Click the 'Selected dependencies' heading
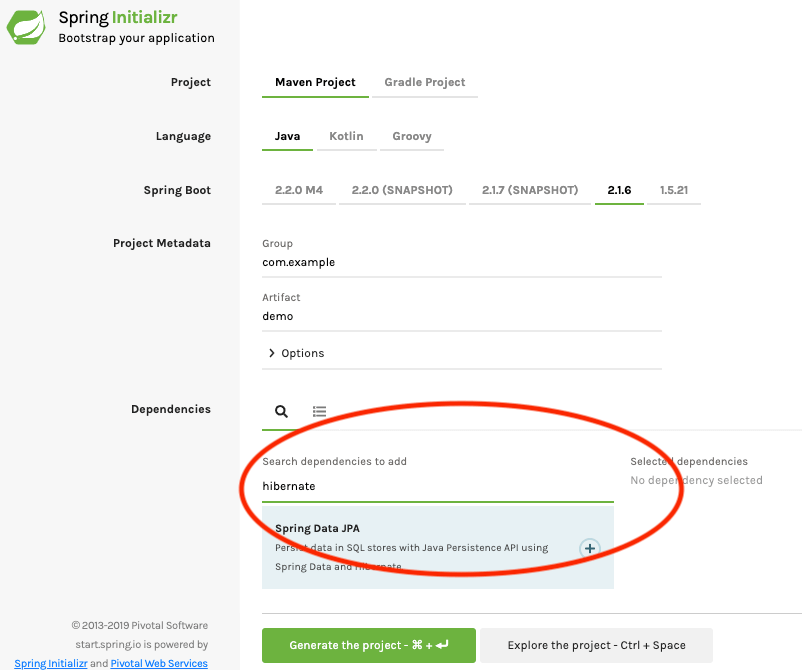 pos(688,461)
